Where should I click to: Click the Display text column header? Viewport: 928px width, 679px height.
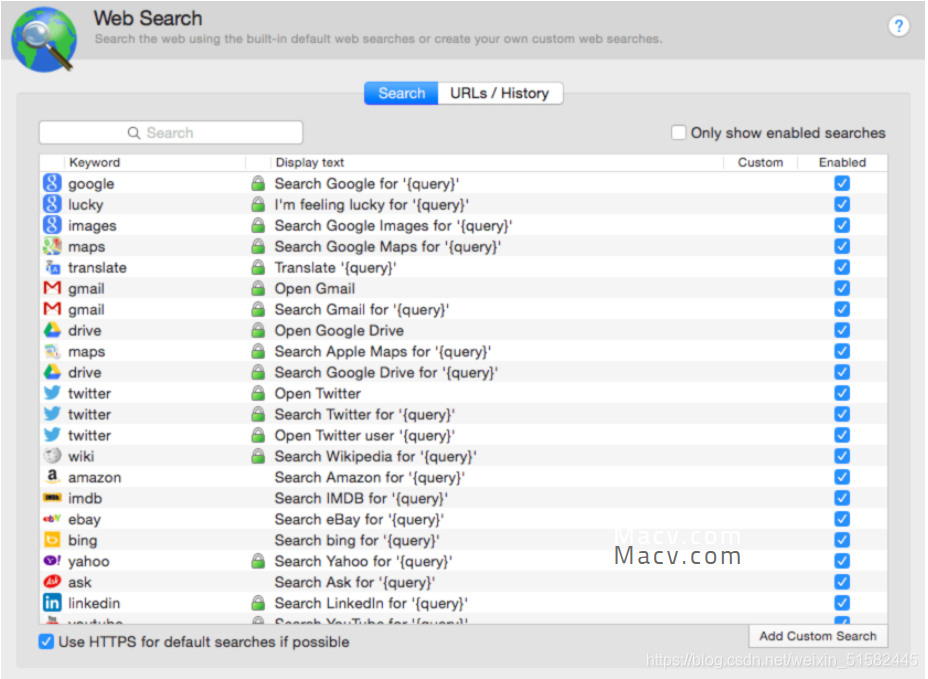tap(497, 162)
